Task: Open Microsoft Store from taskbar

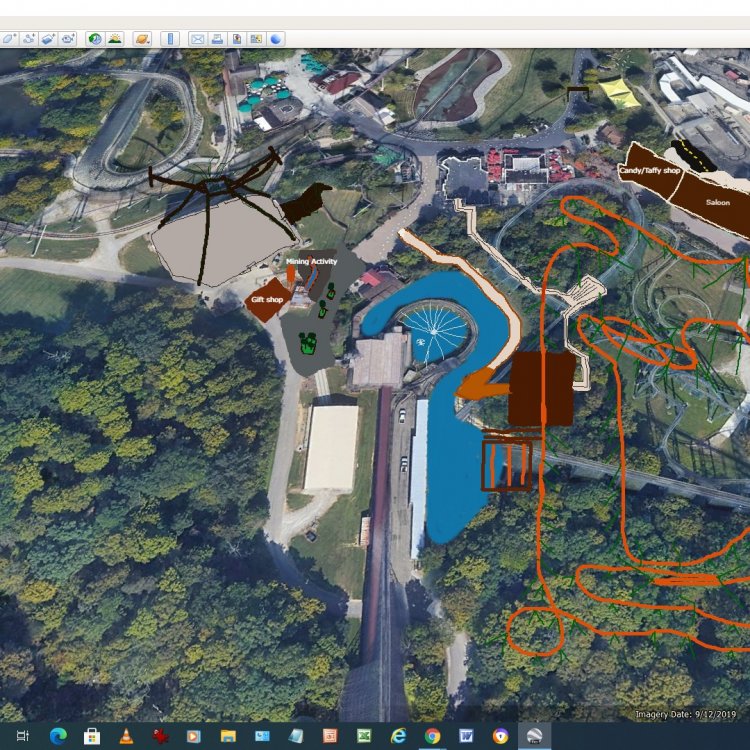Action: 92,736
